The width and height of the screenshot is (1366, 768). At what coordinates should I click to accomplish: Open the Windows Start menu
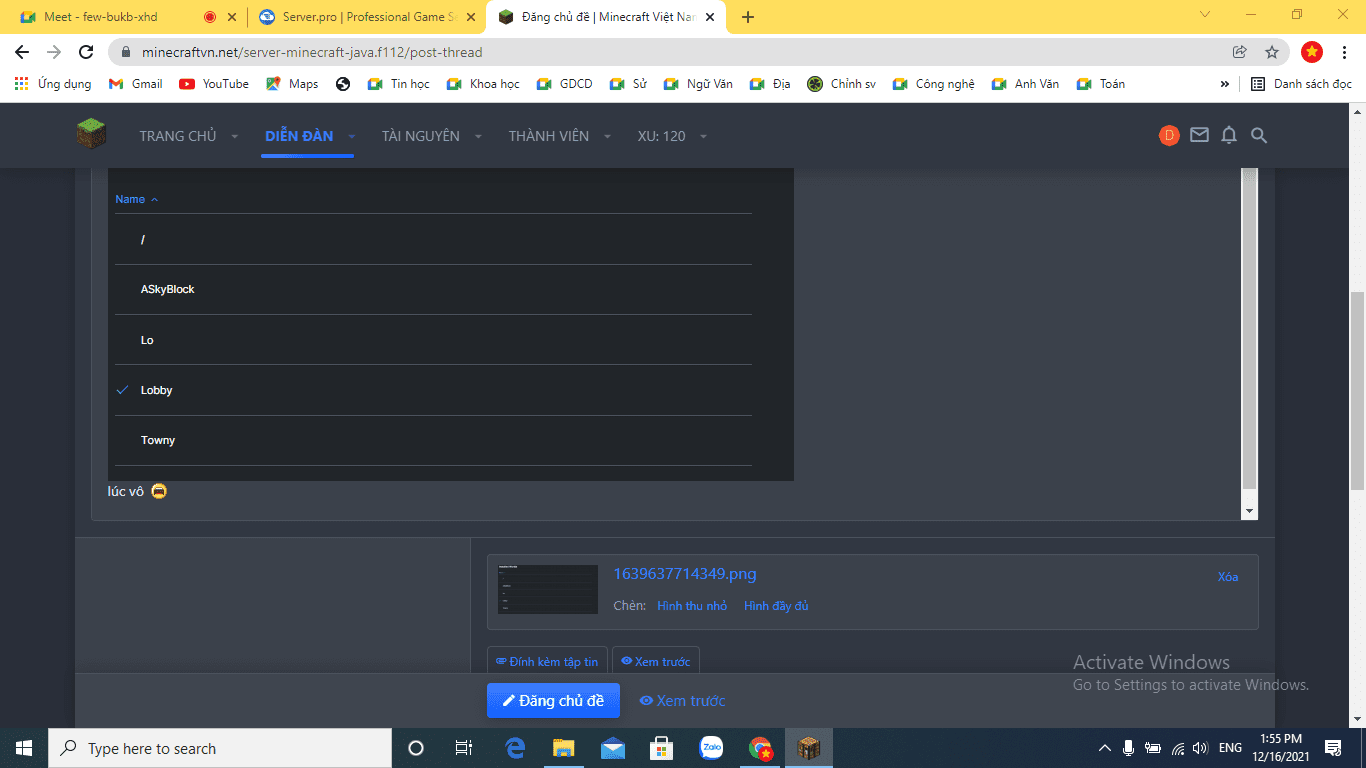click(24, 748)
